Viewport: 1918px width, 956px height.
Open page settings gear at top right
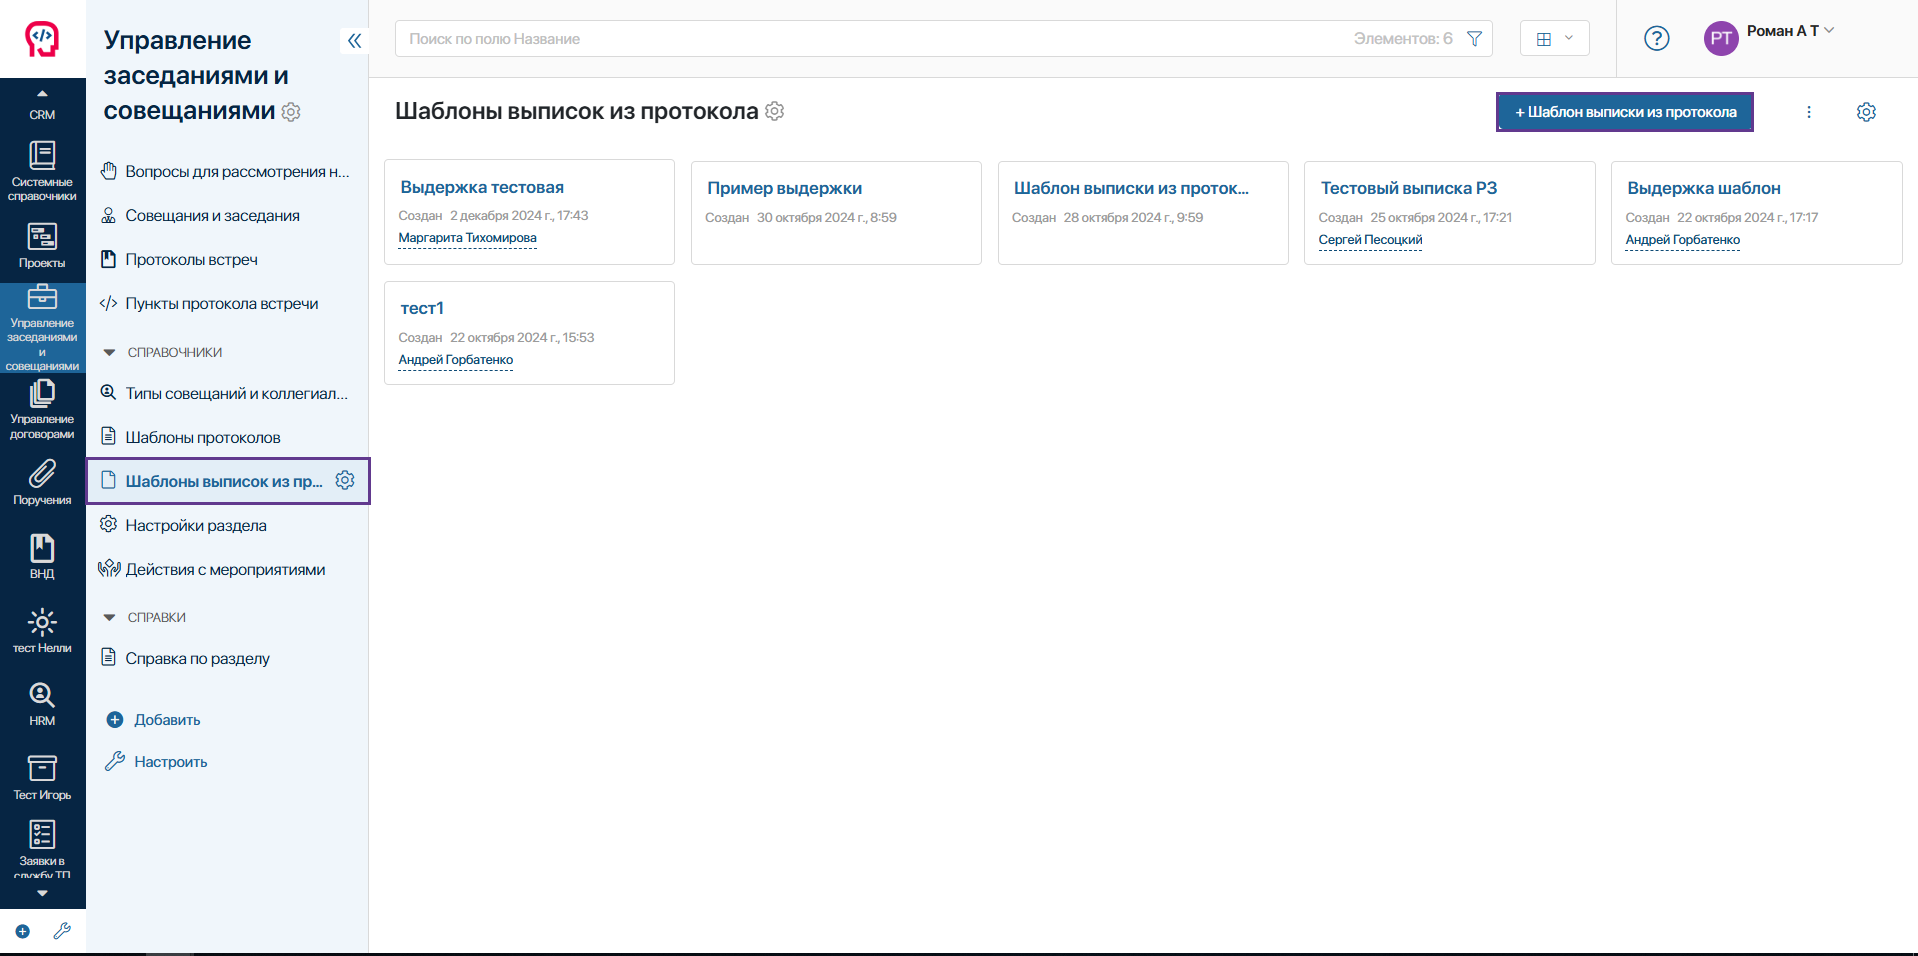coord(1866,112)
